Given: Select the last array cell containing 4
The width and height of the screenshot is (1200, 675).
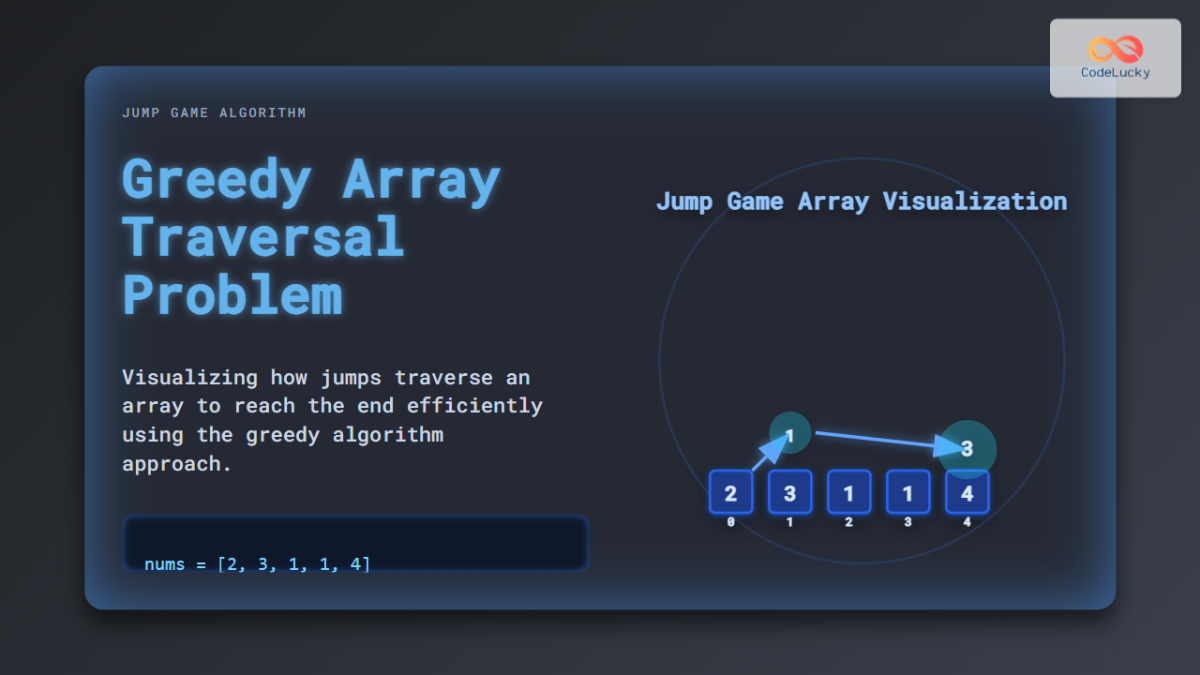Looking at the screenshot, I should click(x=966, y=492).
